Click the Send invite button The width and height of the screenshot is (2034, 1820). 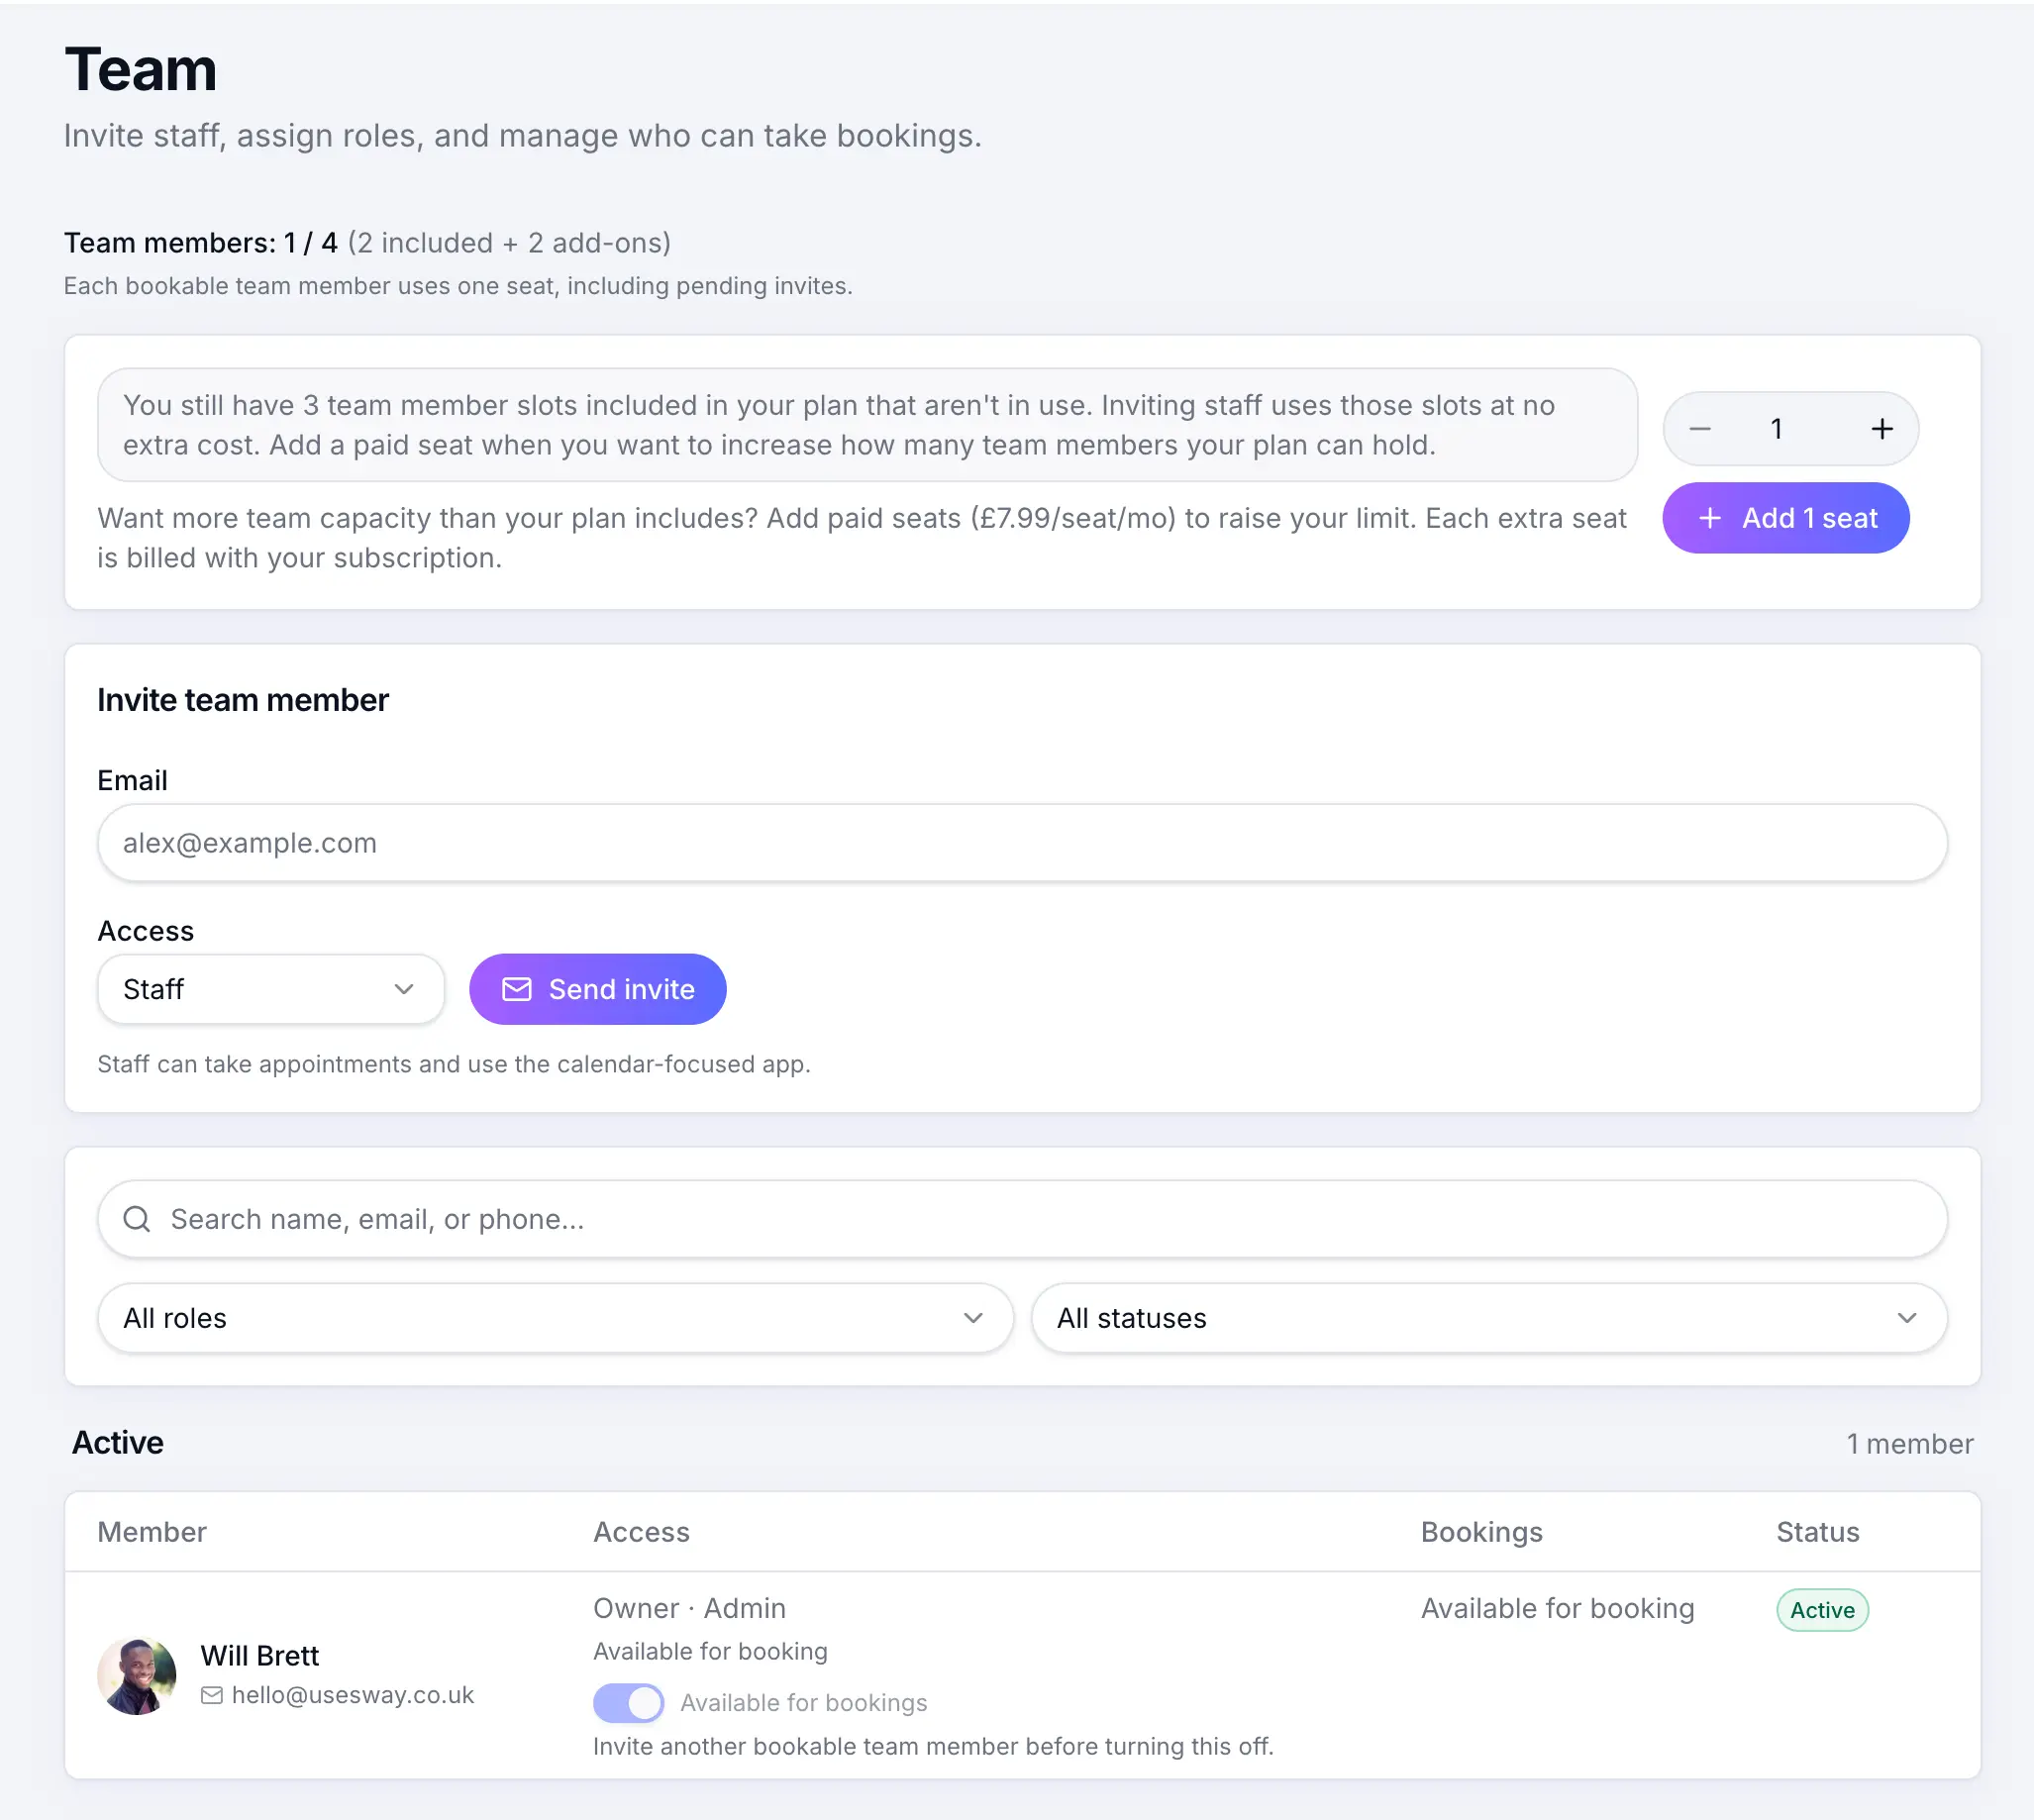pyautogui.click(x=598, y=989)
